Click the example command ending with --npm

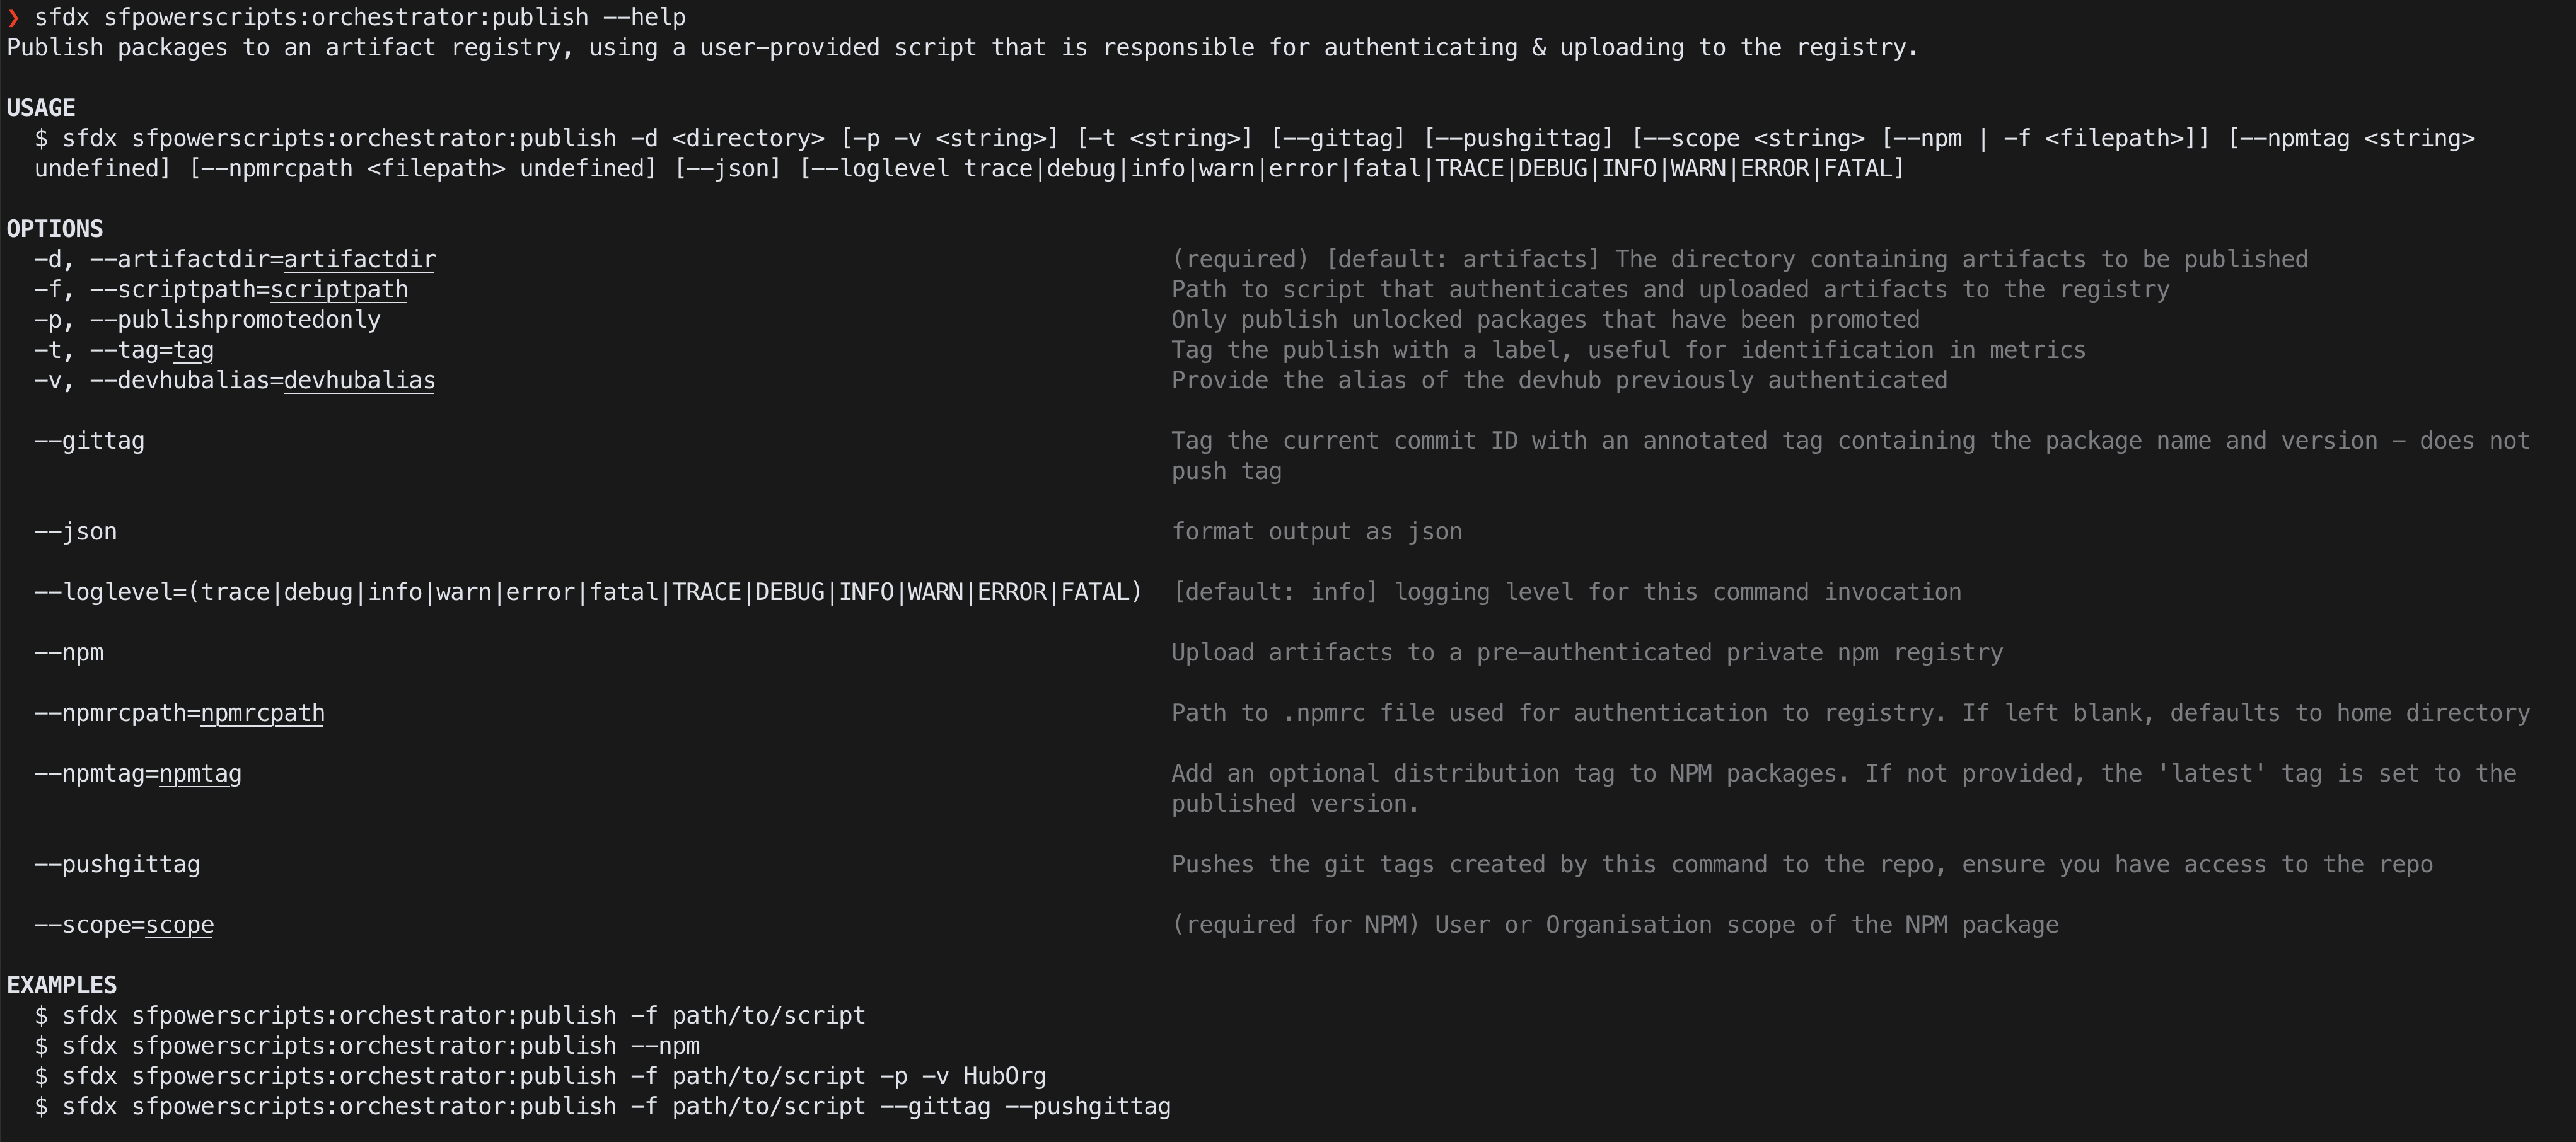click(367, 1046)
